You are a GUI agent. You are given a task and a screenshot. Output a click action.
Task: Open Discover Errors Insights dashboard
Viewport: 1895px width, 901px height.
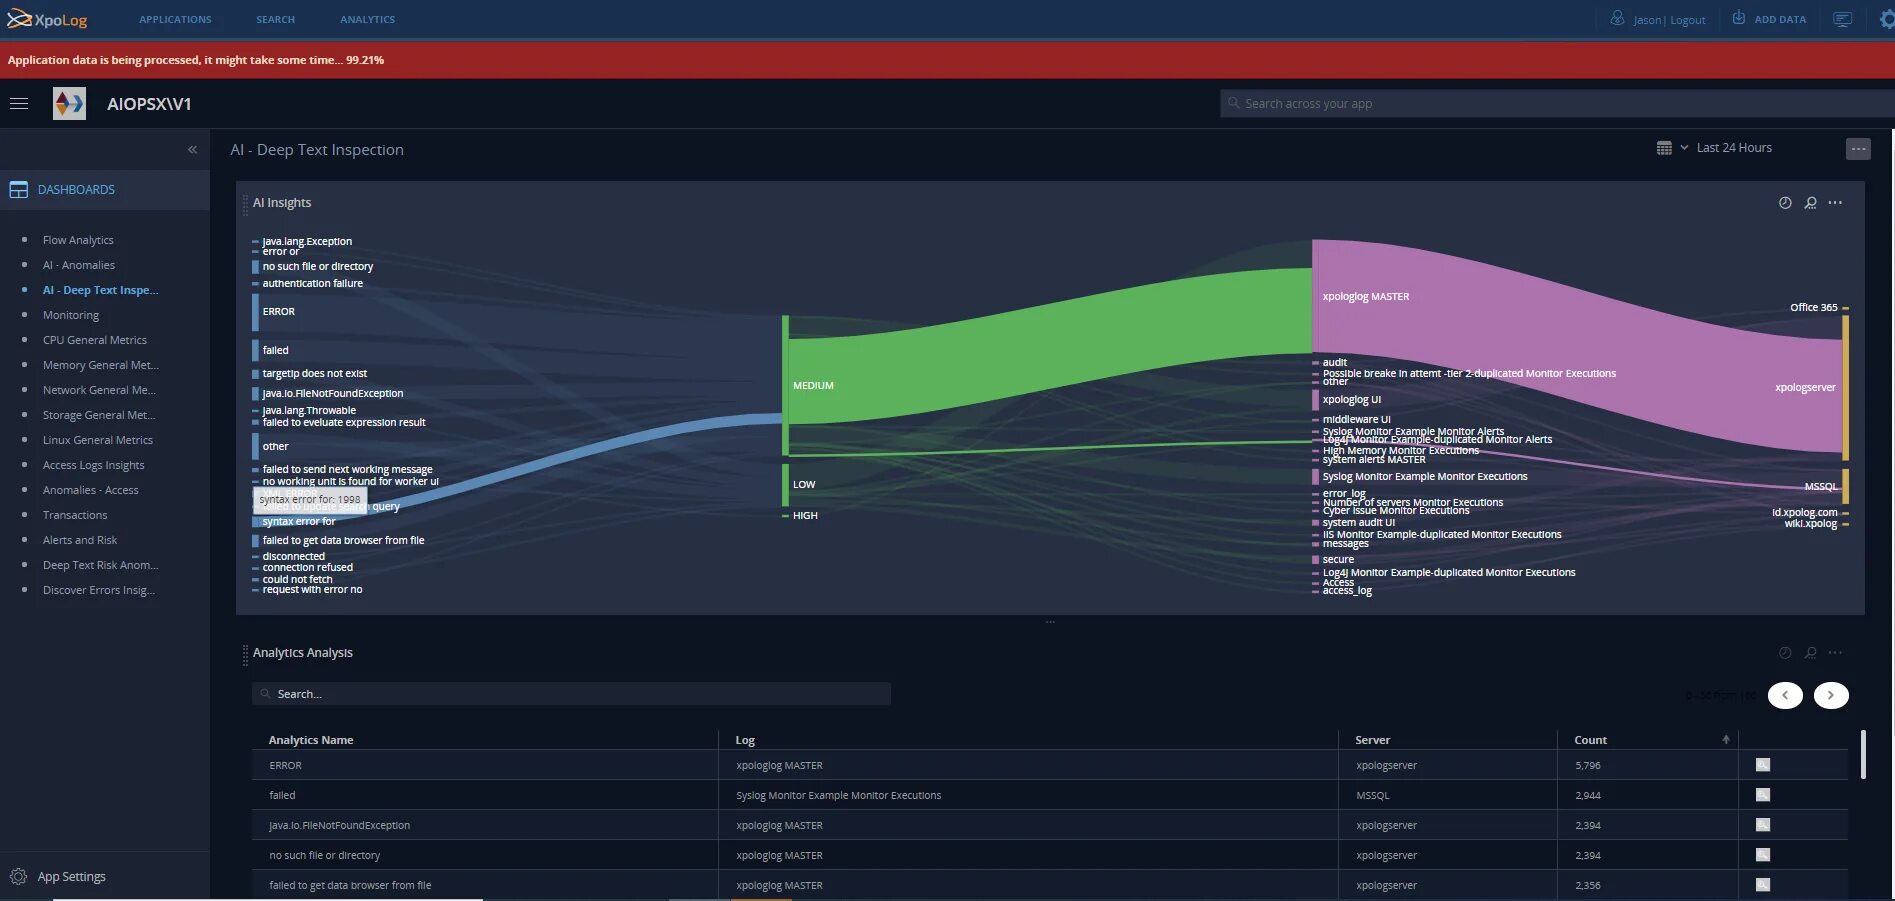pos(99,590)
